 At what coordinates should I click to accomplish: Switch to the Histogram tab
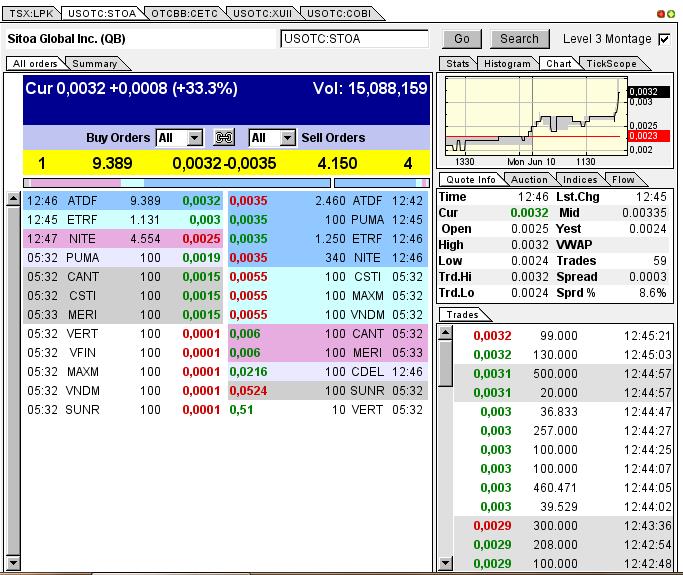506,64
